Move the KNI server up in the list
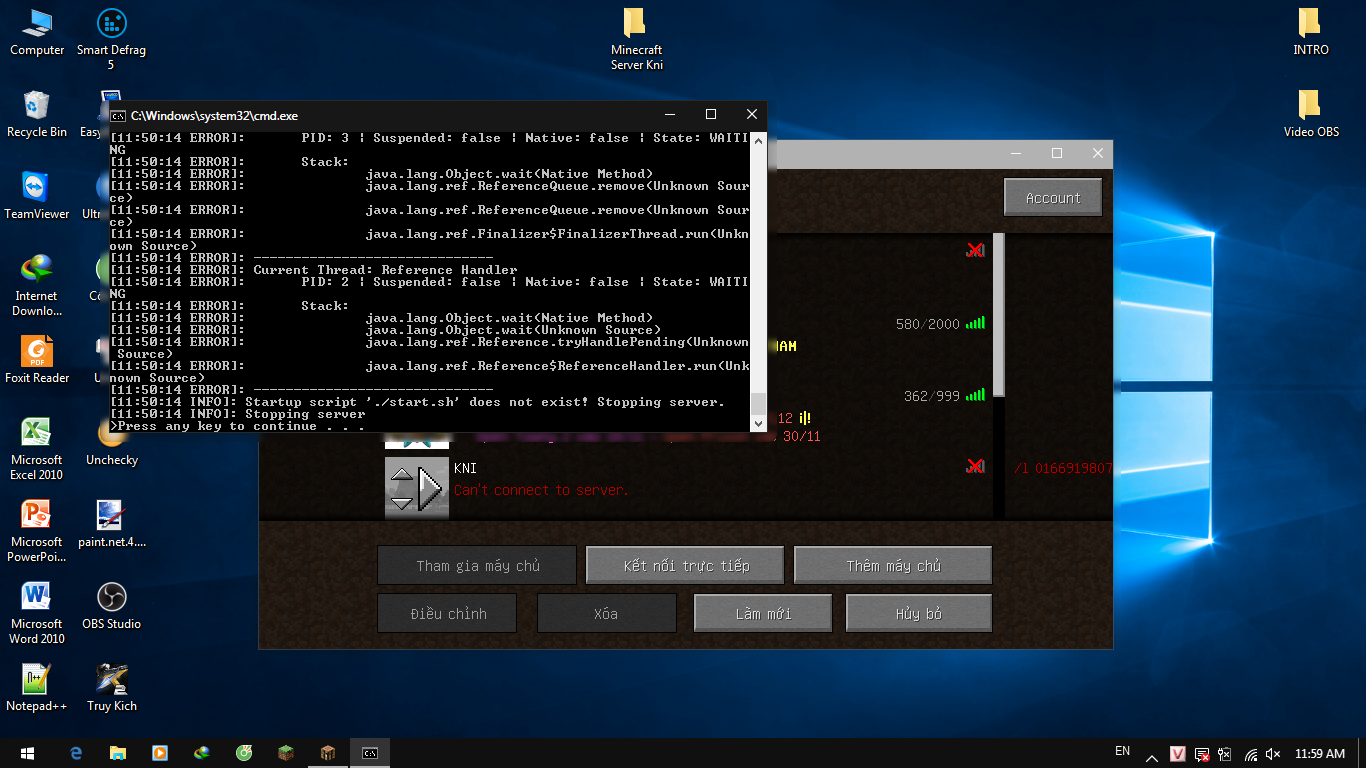The height and width of the screenshot is (768, 1366). point(401,476)
